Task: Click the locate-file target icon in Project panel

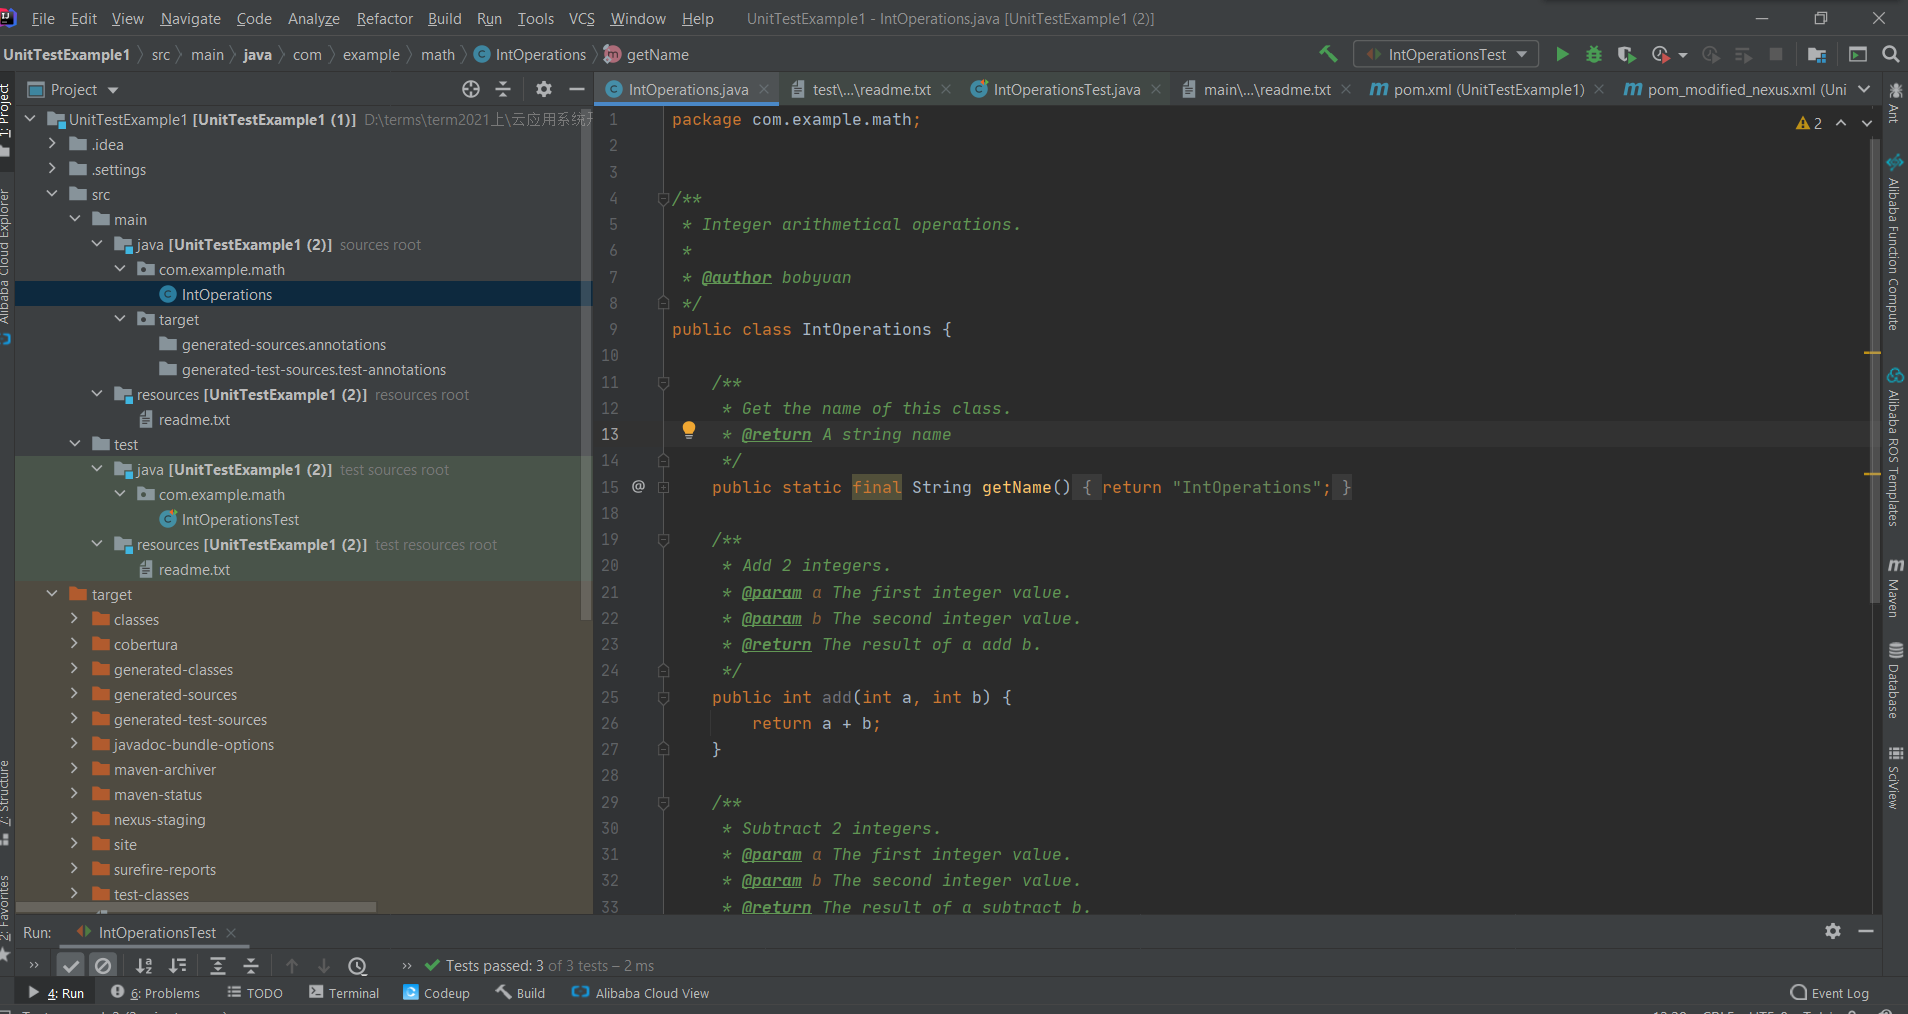Action: pos(471,89)
